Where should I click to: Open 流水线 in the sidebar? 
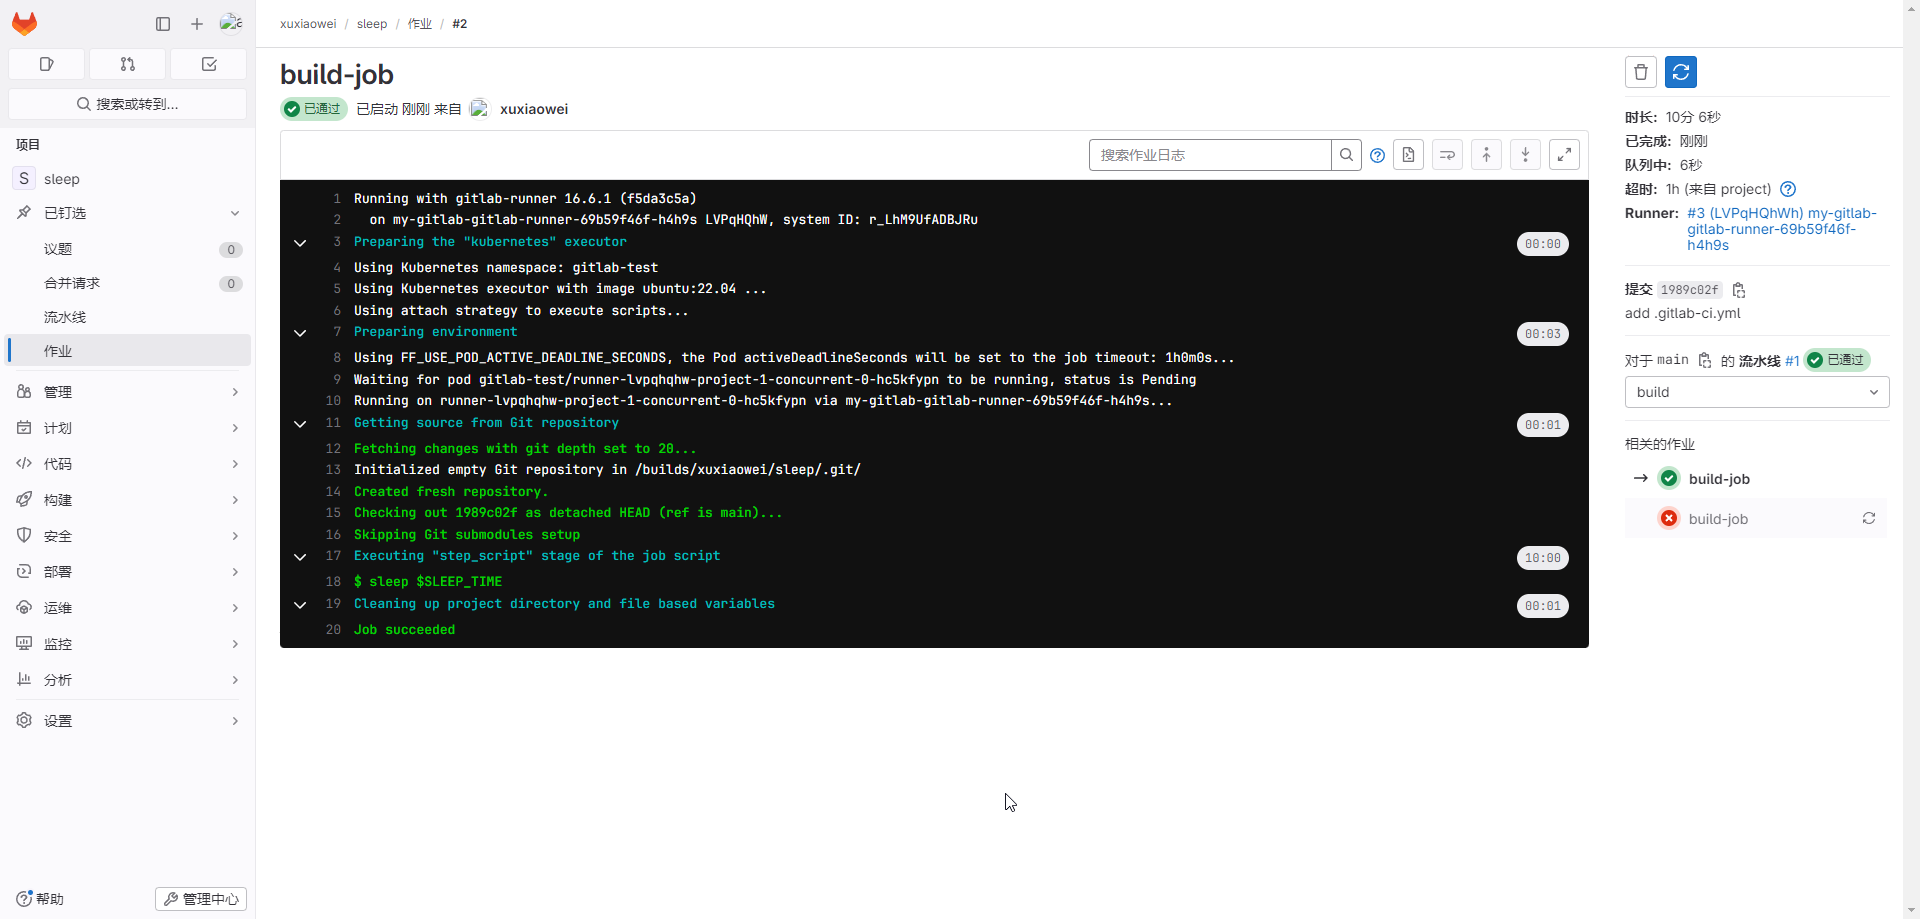pos(65,317)
